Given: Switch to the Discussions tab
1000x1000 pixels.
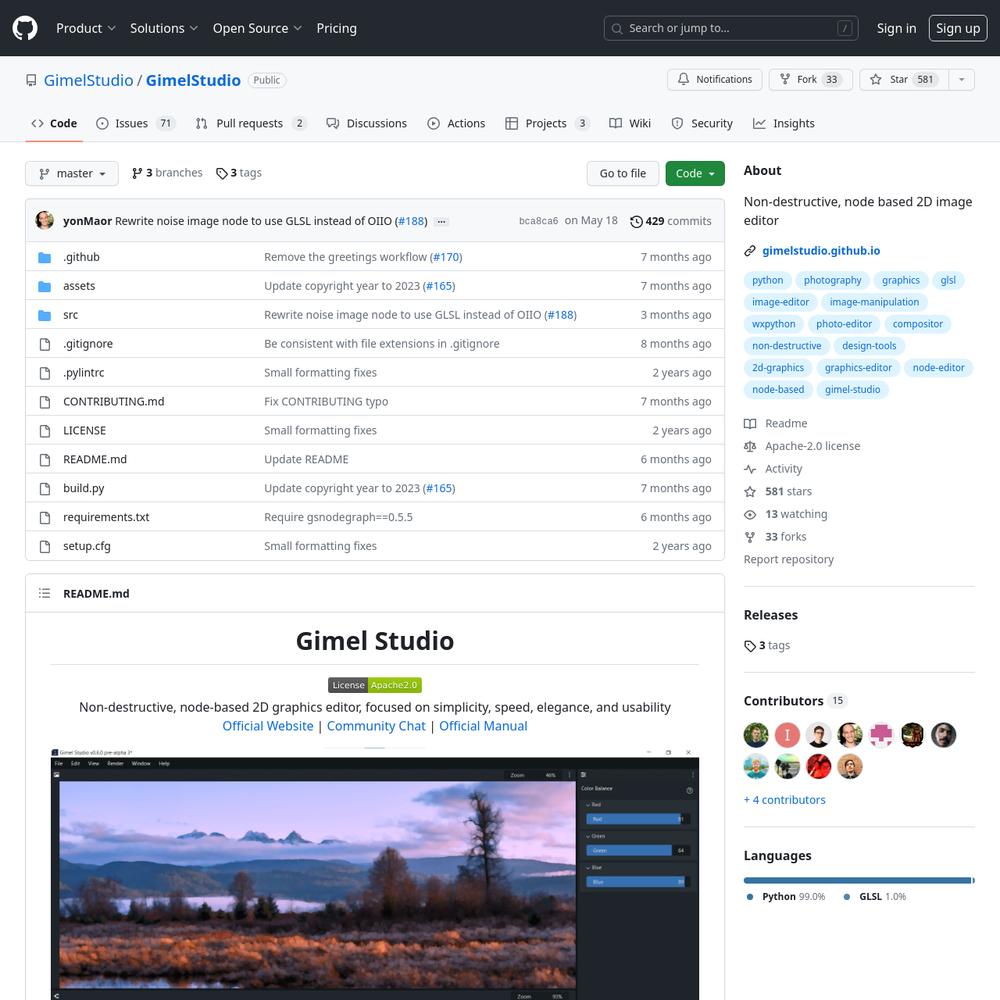Looking at the screenshot, I should [x=366, y=123].
